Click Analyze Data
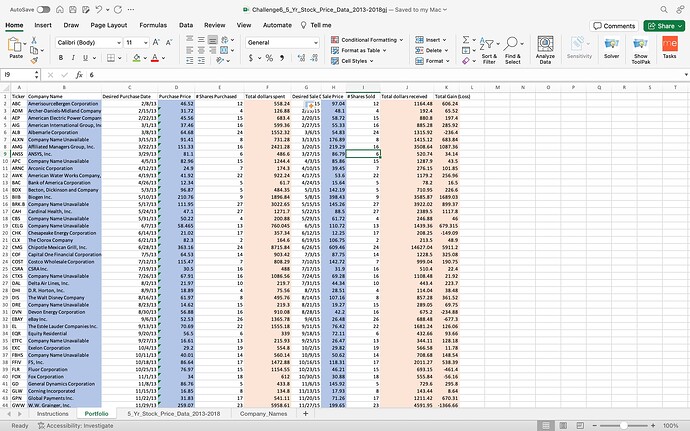Screen dimensions: 690x431 click(545, 50)
